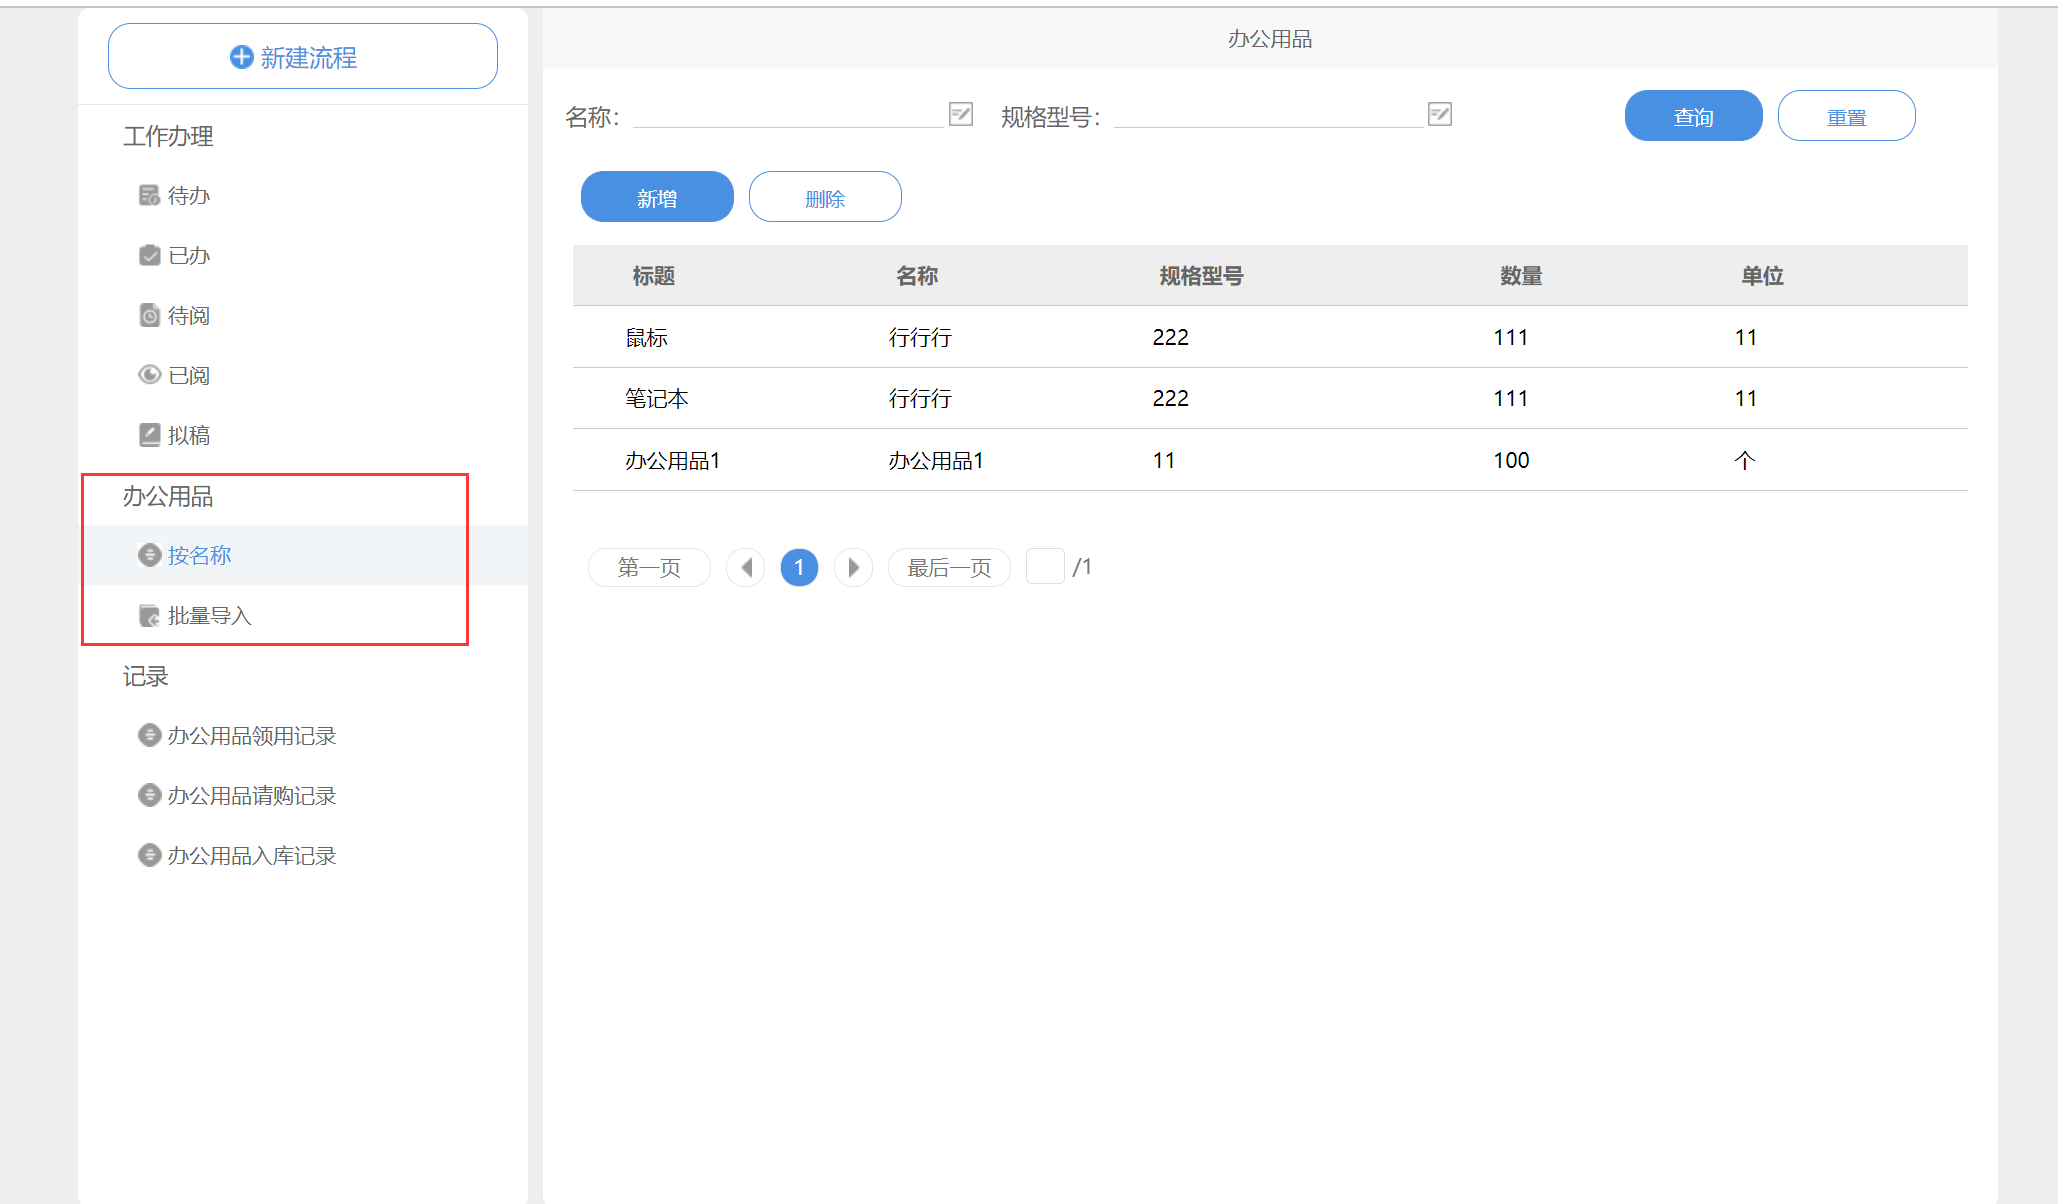Select page number 1 in pagination
The width and height of the screenshot is (2058, 1204).
click(x=799, y=568)
